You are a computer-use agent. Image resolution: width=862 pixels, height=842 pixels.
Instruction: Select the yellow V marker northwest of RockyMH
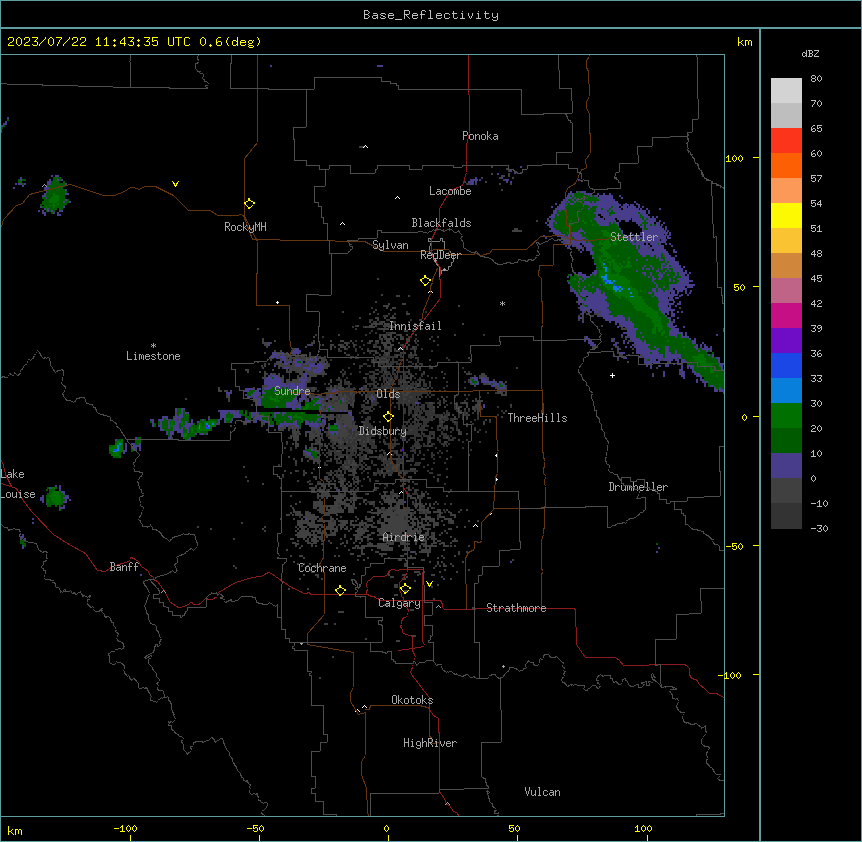pyautogui.click(x=175, y=184)
